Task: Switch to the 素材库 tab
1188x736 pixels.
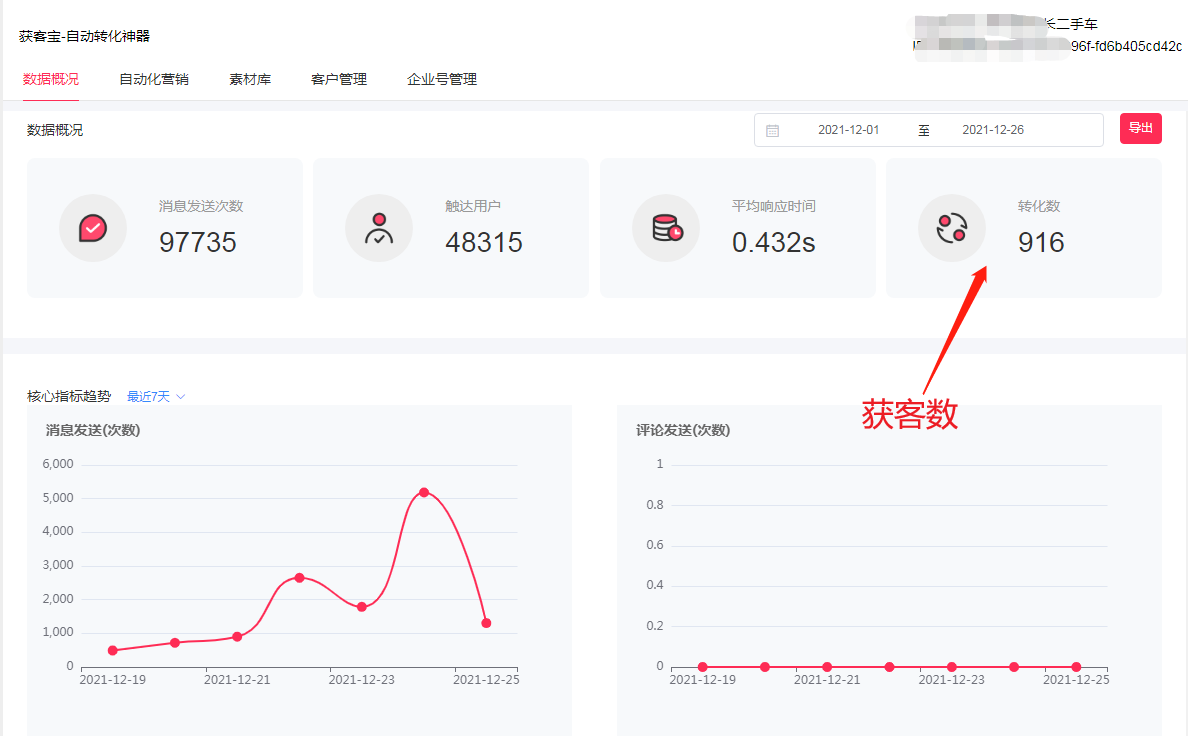Action: [249, 78]
